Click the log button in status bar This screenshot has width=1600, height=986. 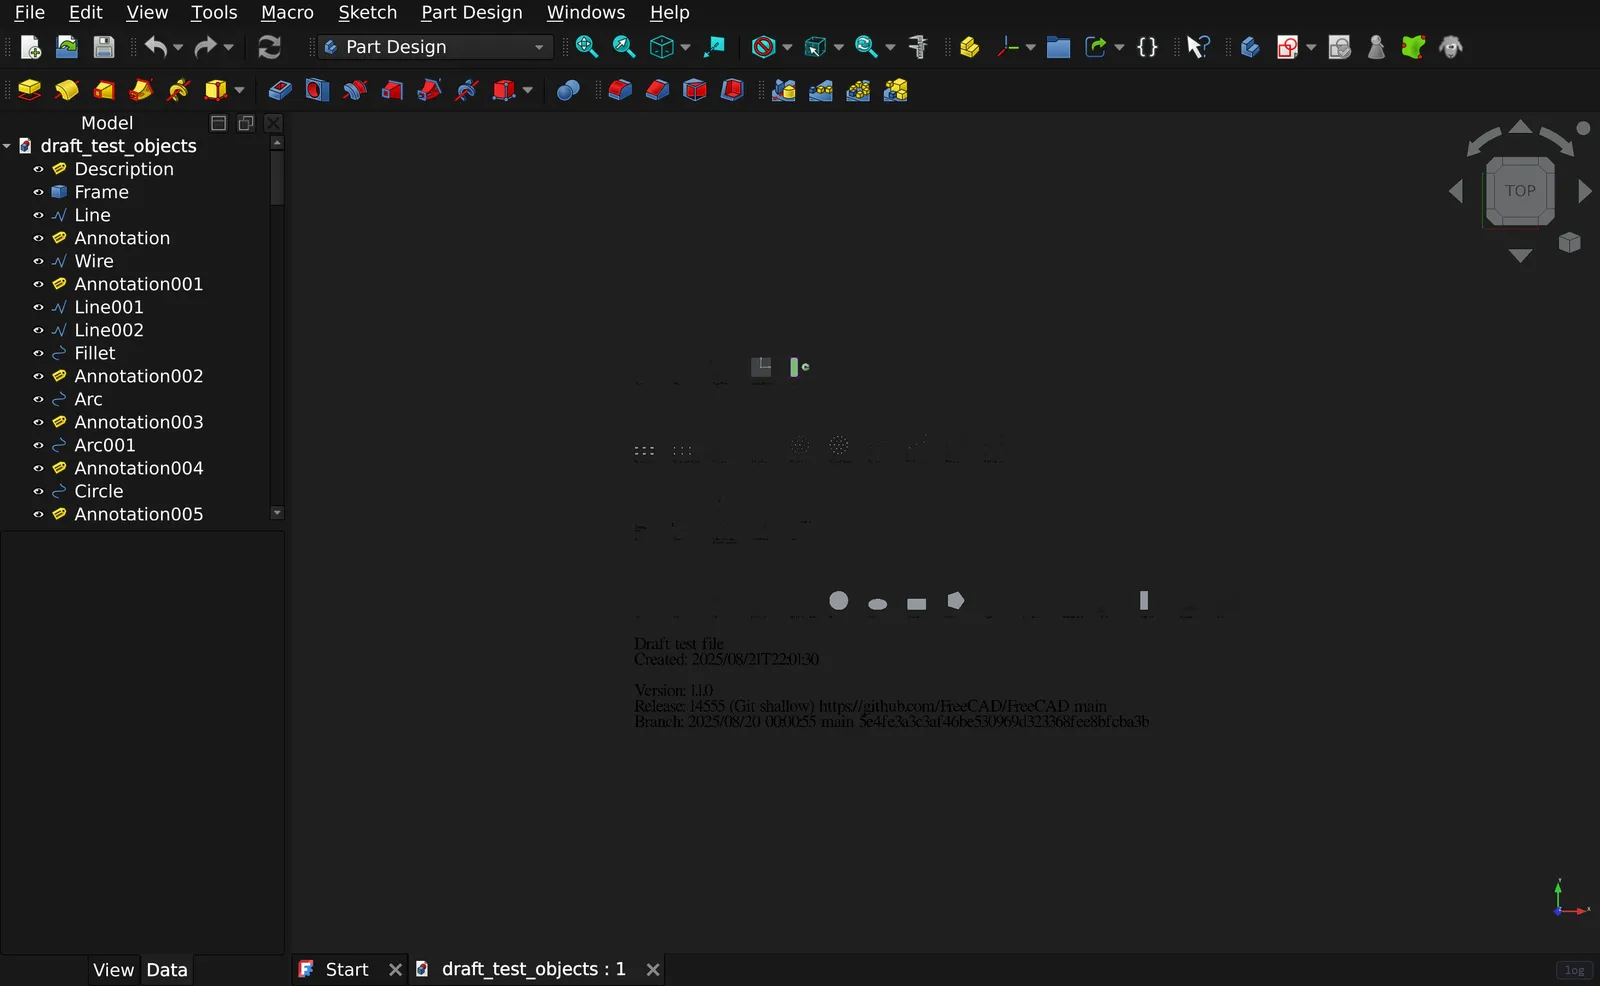(1574, 970)
